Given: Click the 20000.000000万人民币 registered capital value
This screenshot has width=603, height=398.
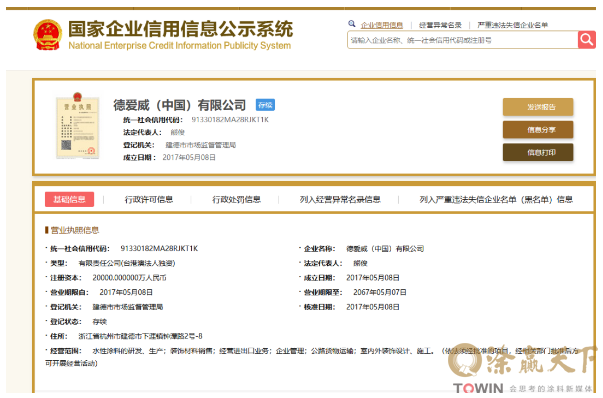Looking at the screenshot, I should 129,278.
